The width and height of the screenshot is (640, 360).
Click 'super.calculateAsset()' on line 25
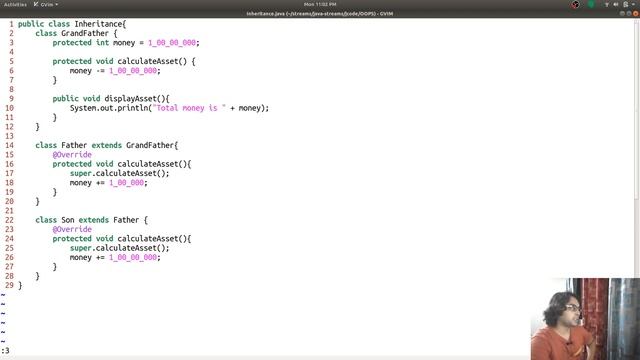tap(118, 248)
